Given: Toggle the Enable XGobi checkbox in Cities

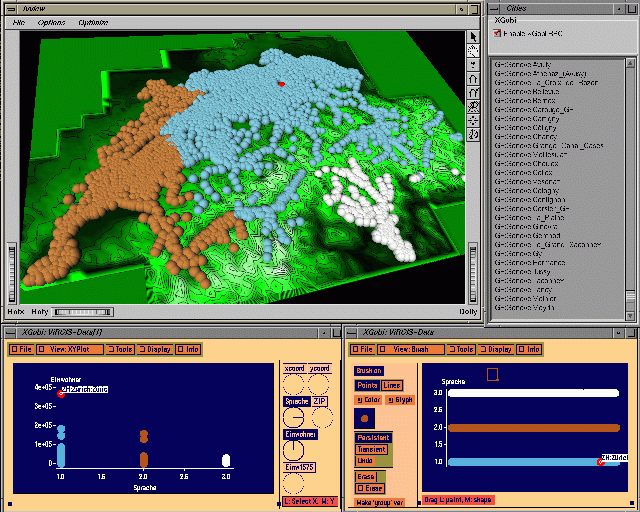Looking at the screenshot, I should (498, 34).
